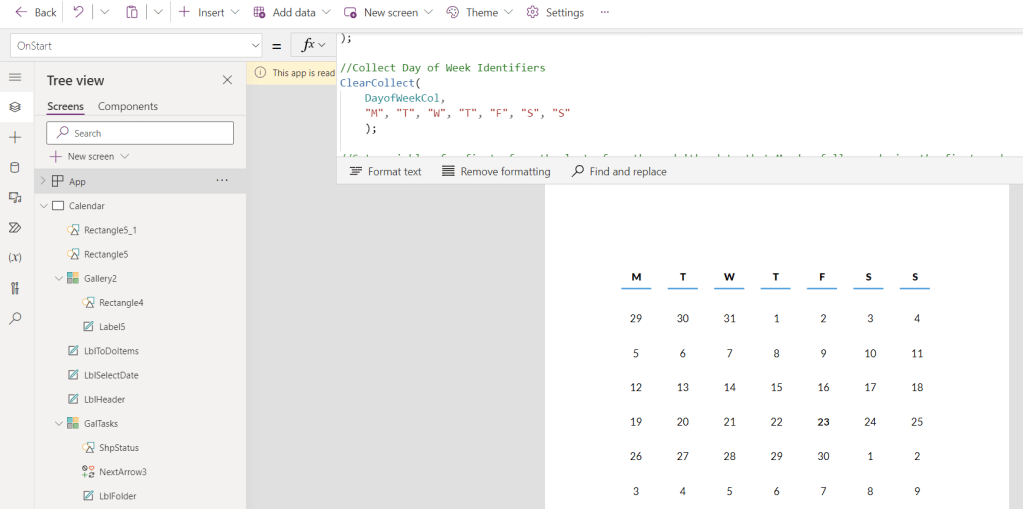The width and height of the screenshot is (1023, 509).
Task: Click the fx formula button
Action: (313, 45)
